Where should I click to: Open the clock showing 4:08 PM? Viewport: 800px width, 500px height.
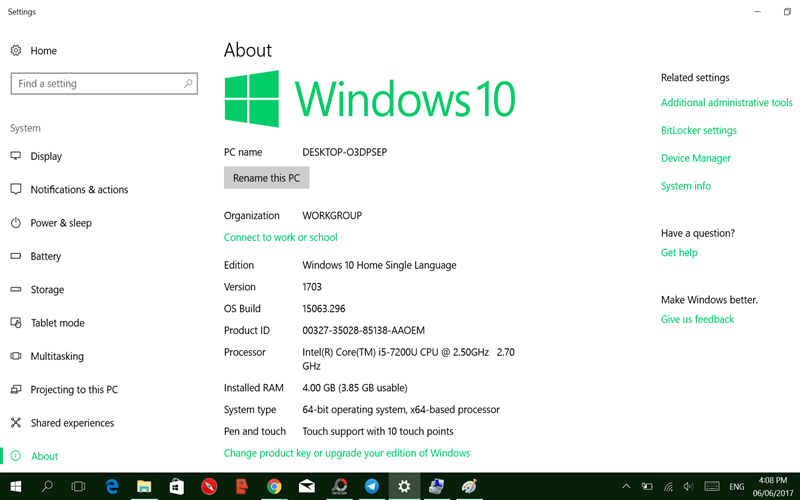[x=773, y=487]
